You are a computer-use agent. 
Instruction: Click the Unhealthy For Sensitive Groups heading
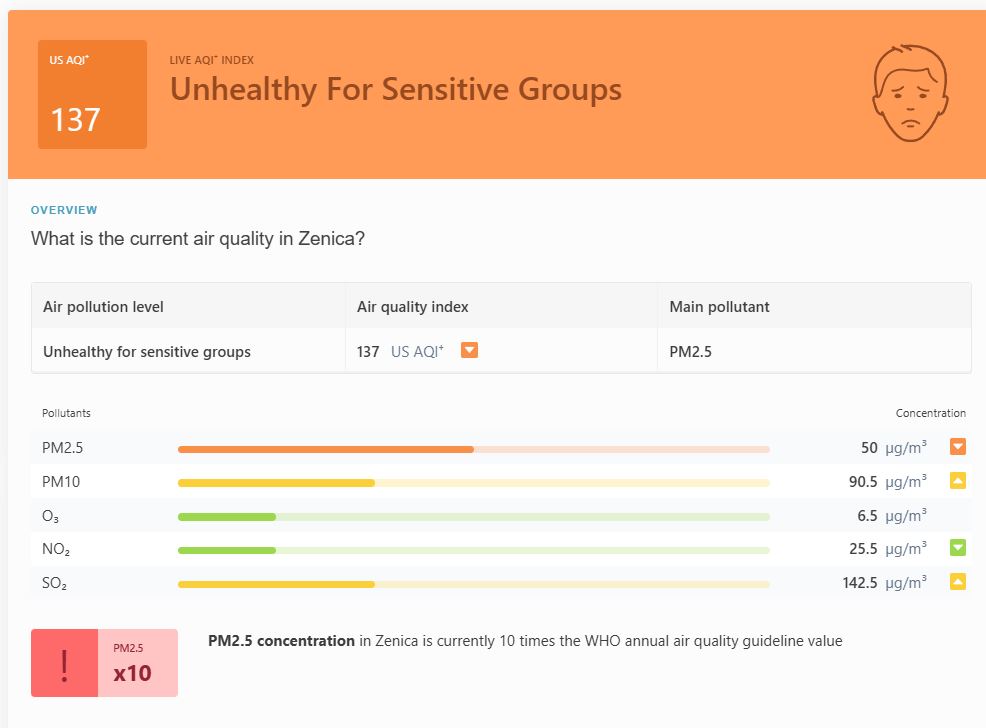tap(396, 90)
